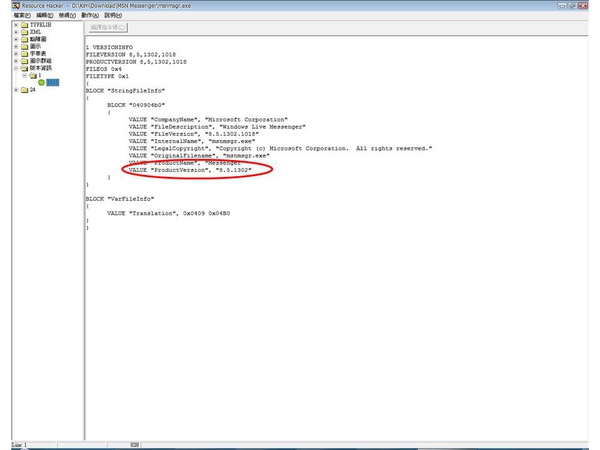Image resolution: width=600 pixels, height=450 pixels.
Task: Click the InternalName msnmsgr.exe value line
Action: (192, 141)
